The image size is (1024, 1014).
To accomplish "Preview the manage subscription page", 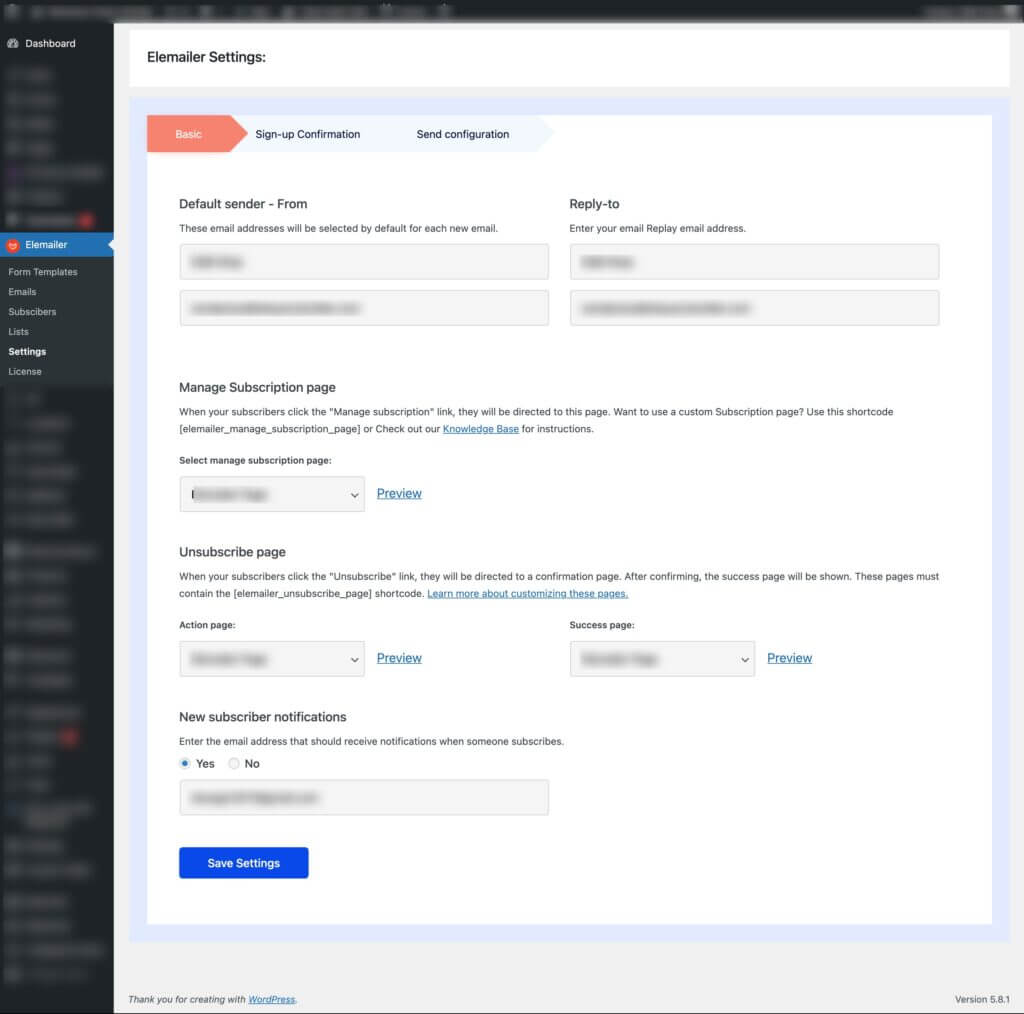I will (x=399, y=494).
